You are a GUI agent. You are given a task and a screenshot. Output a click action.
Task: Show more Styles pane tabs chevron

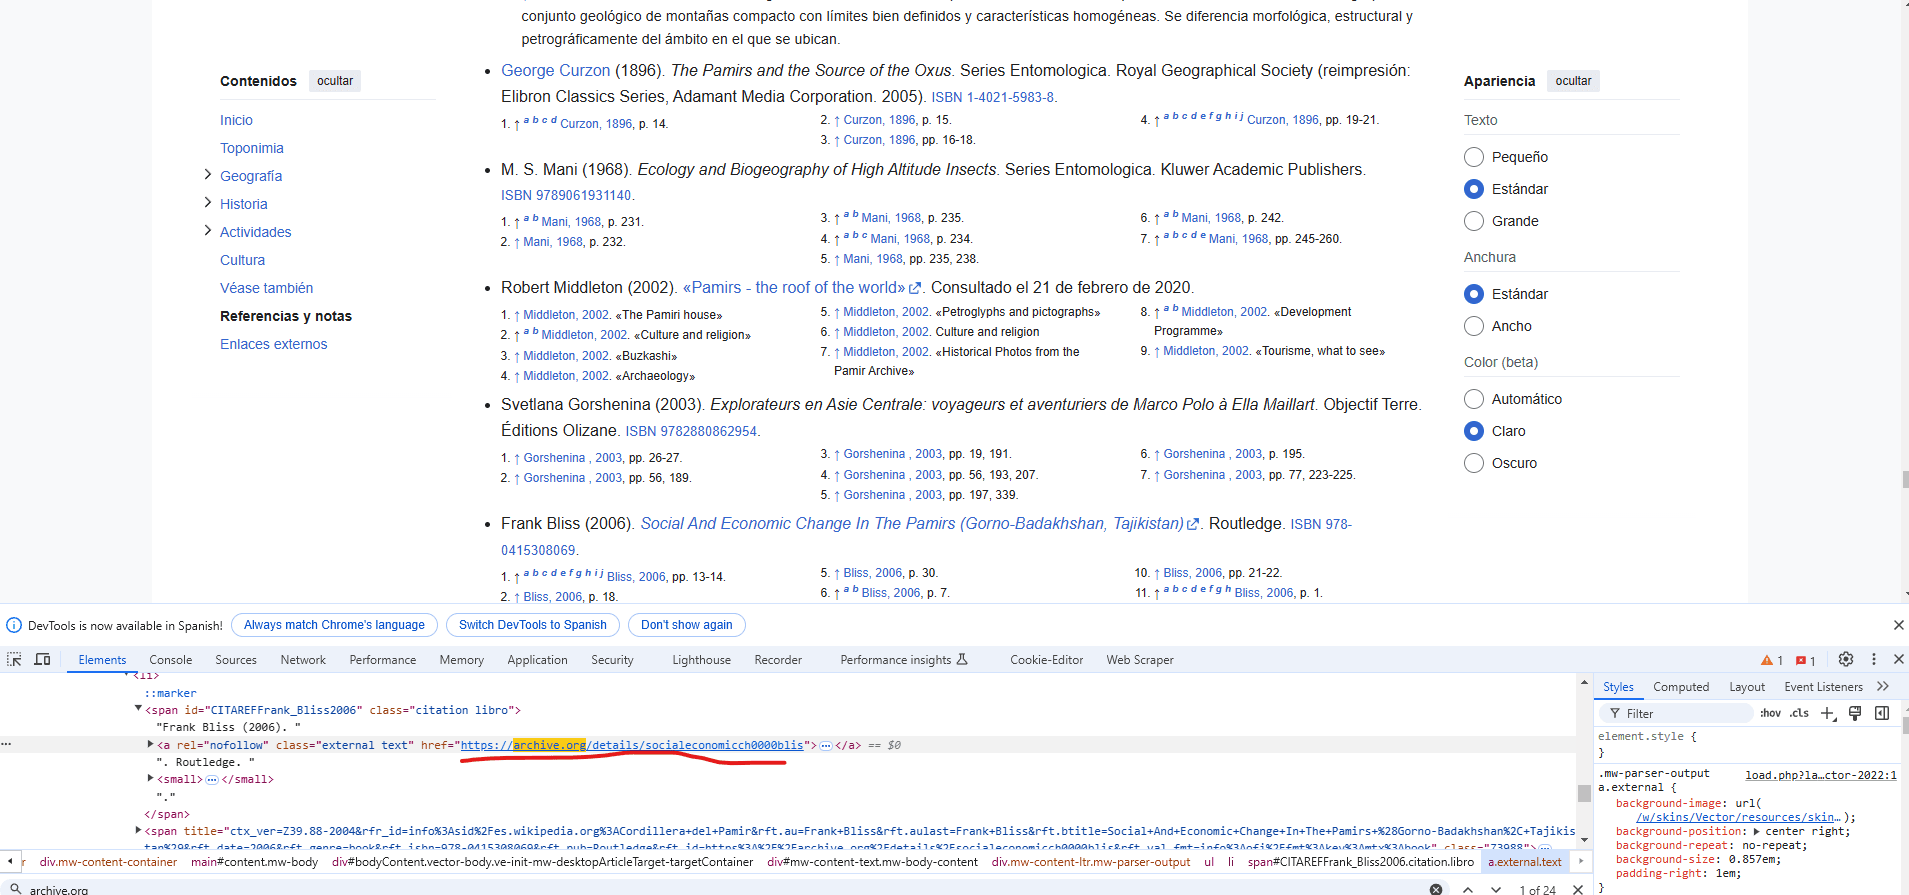point(1883,687)
